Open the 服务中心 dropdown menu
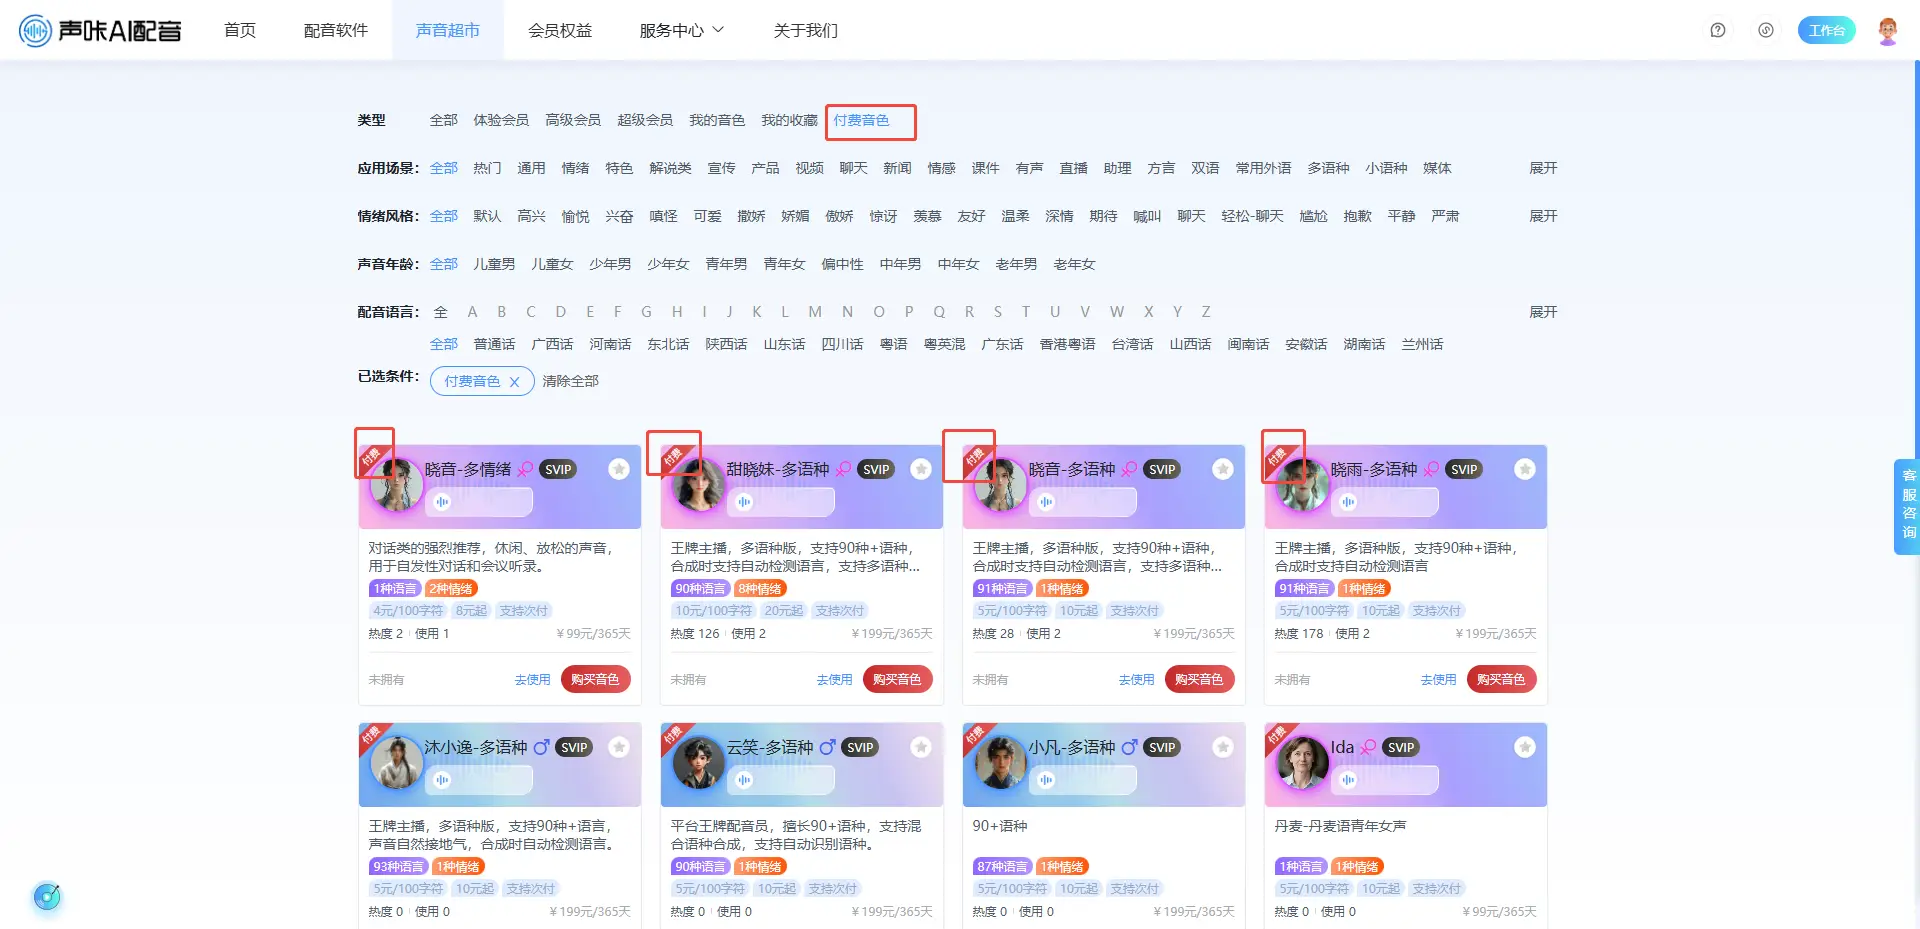The height and width of the screenshot is (929, 1920). click(x=681, y=31)
